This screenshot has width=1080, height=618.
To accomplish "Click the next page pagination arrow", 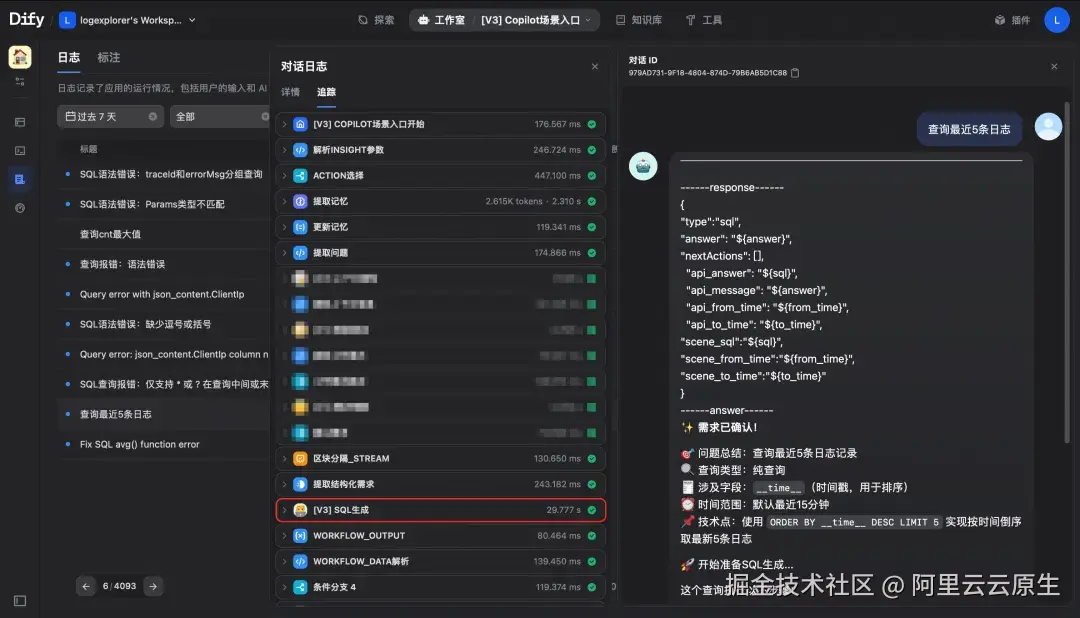I will [x=155, y=587].
